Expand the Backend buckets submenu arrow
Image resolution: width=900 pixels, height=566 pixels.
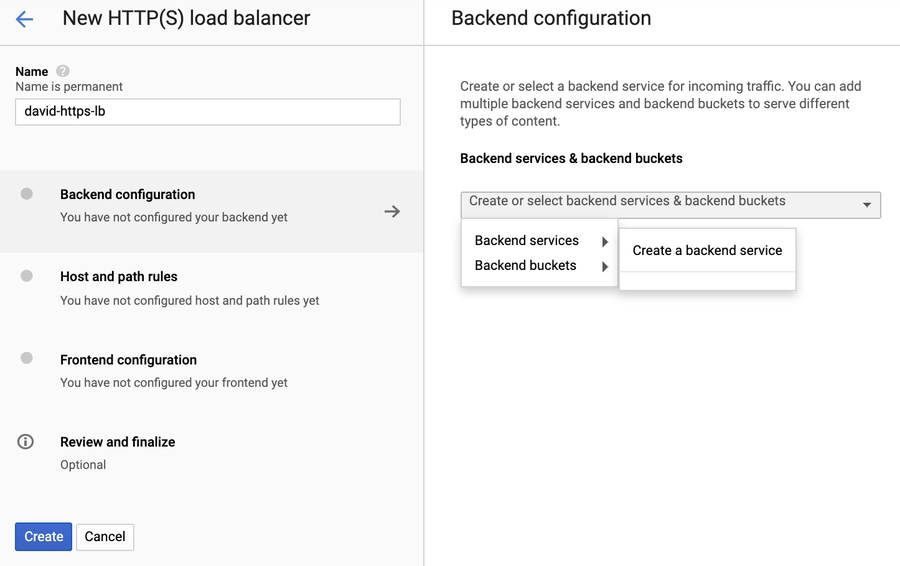[605, 266]
